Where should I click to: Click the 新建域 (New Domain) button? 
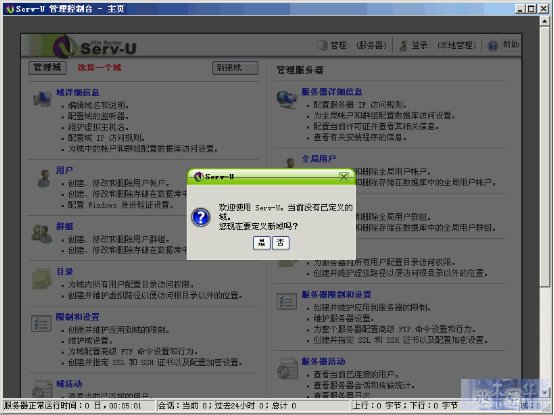pyautogui.click(x=235, y=68)
